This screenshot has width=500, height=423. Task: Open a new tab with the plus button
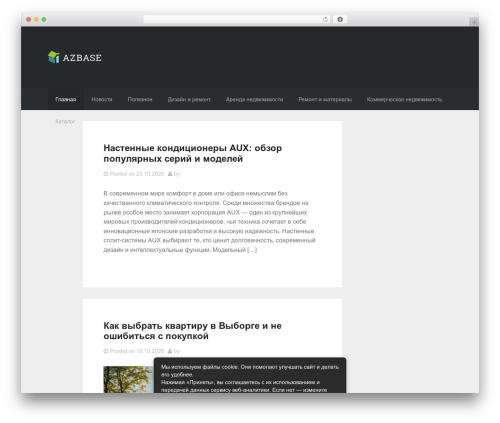474,22
